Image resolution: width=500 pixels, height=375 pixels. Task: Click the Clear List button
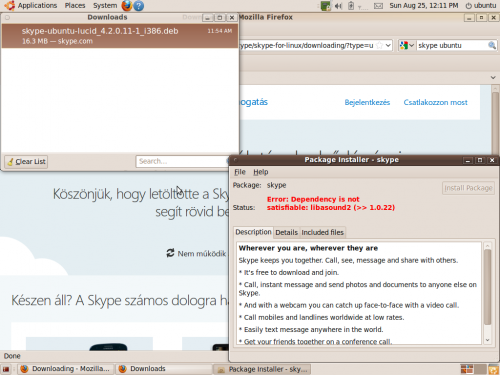(26, 162)
